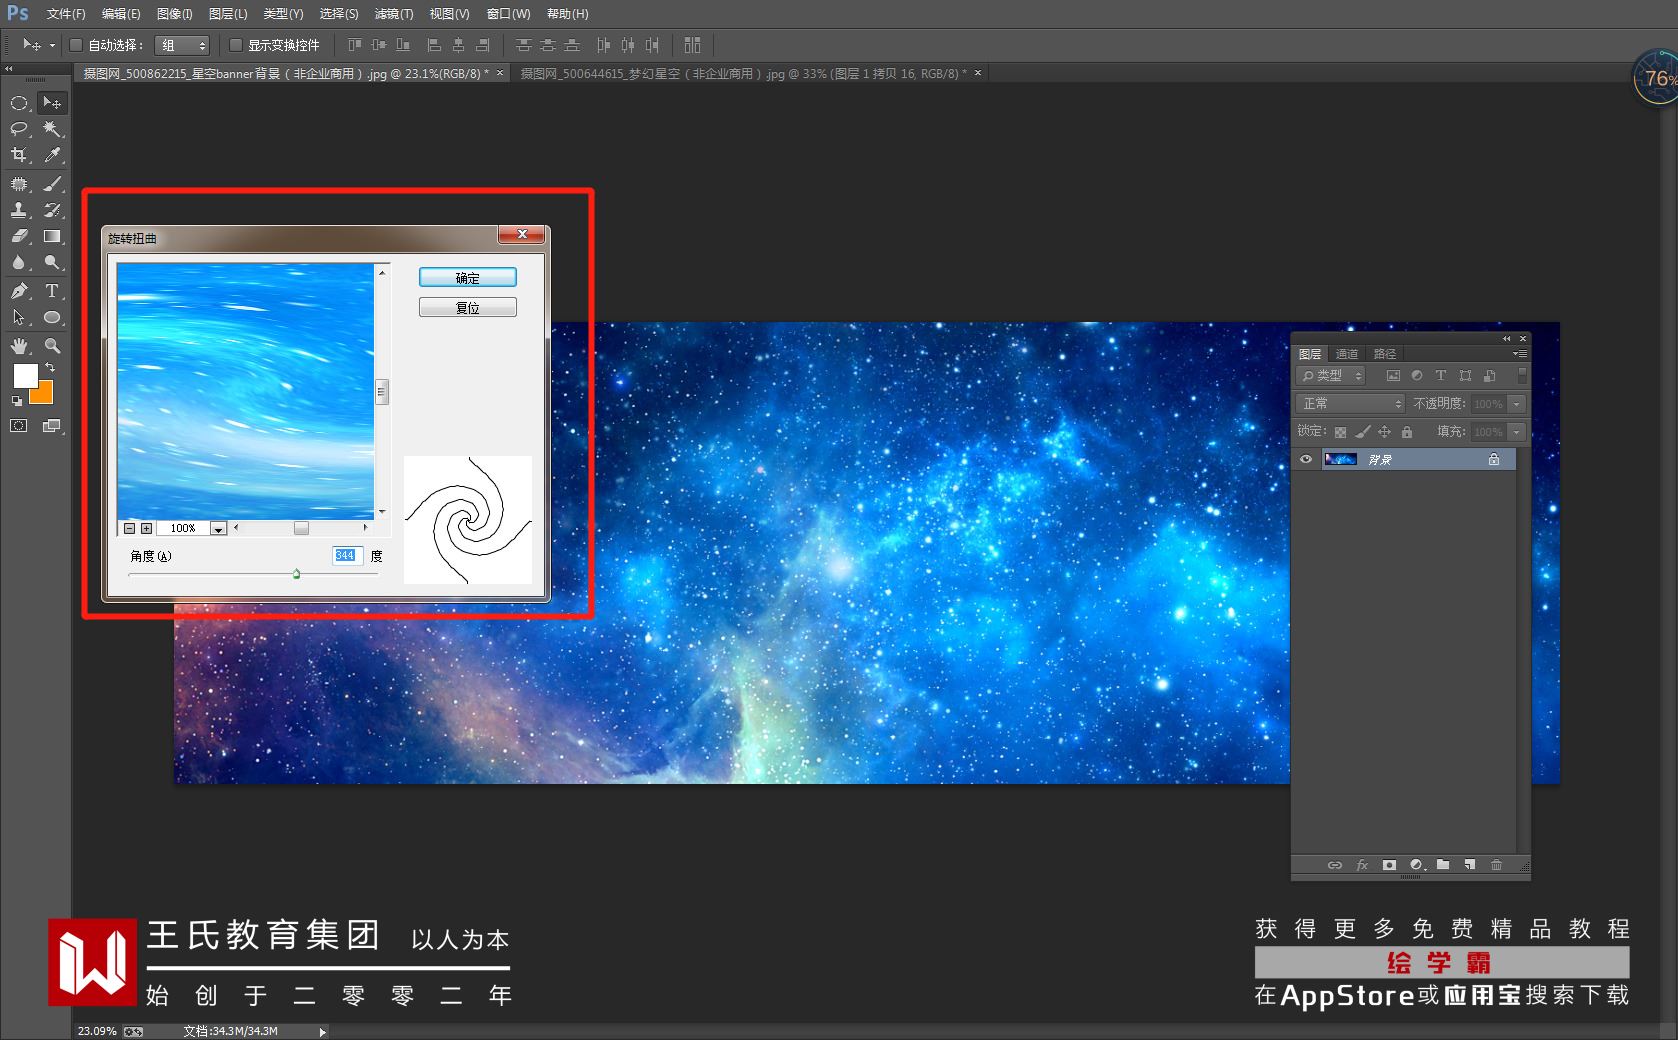Select the Lasso tool
This screenshot has width=1678, height=1040.
click(x=19, y=129)
